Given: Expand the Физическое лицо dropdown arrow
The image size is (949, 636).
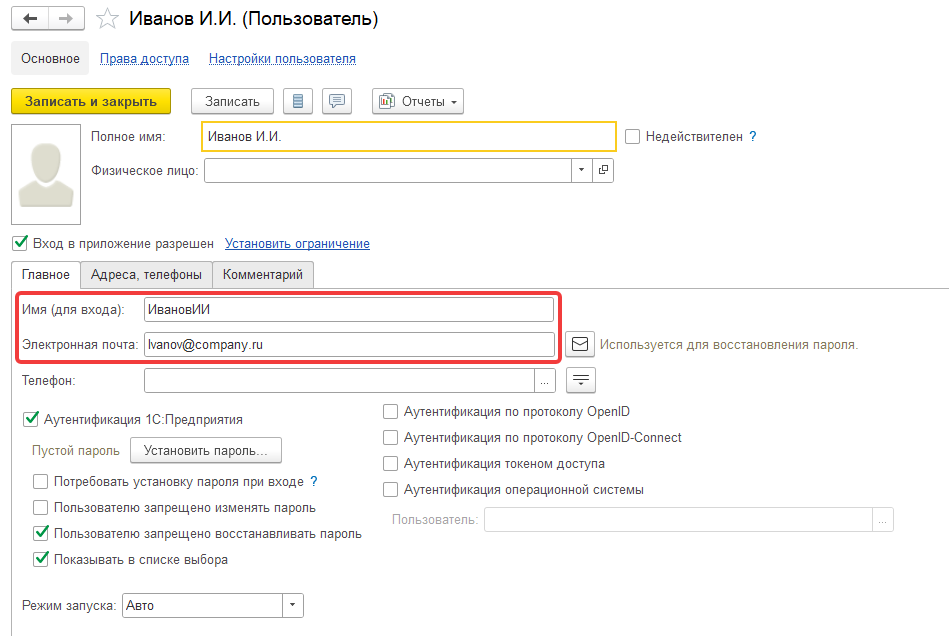Looking at the screenshot, I should (581, 170).
